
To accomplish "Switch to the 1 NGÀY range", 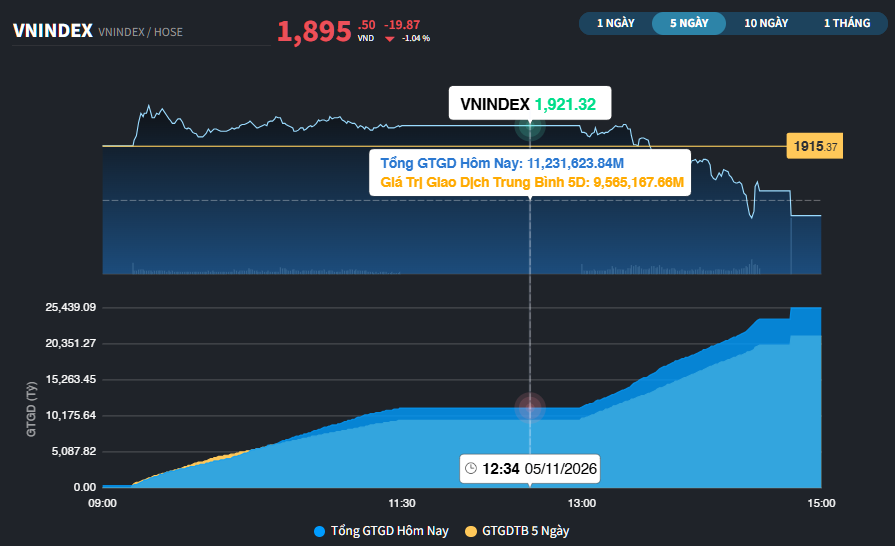I will click(616, 23).
